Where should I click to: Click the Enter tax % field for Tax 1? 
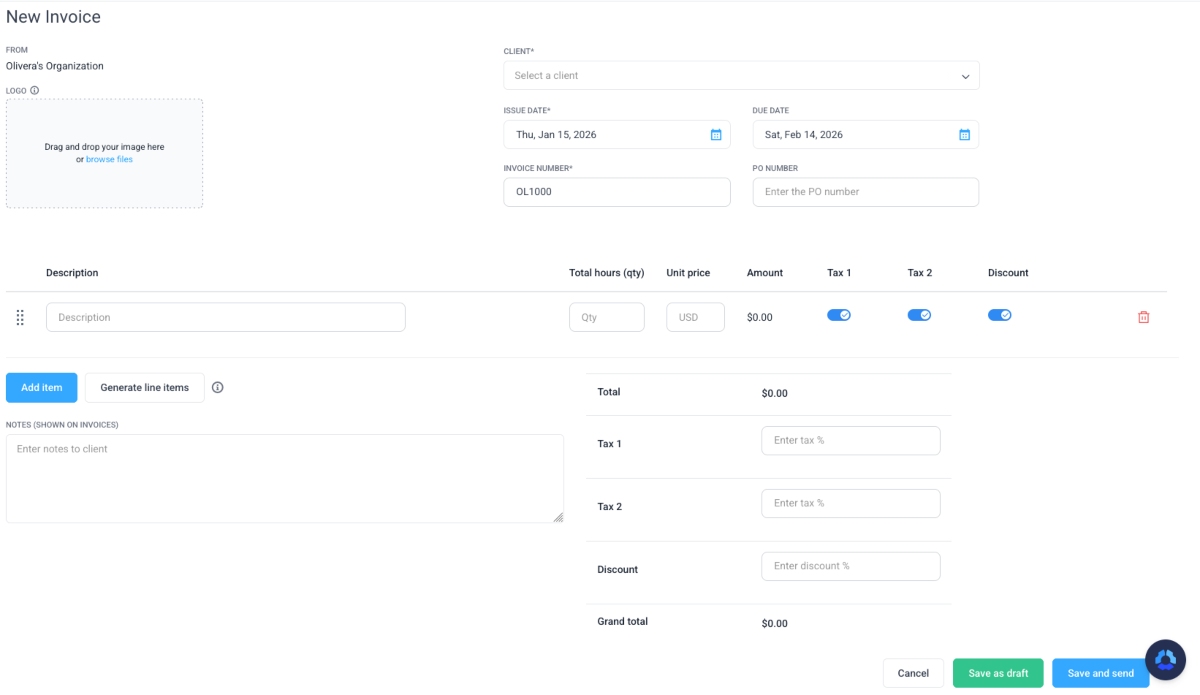850,440
